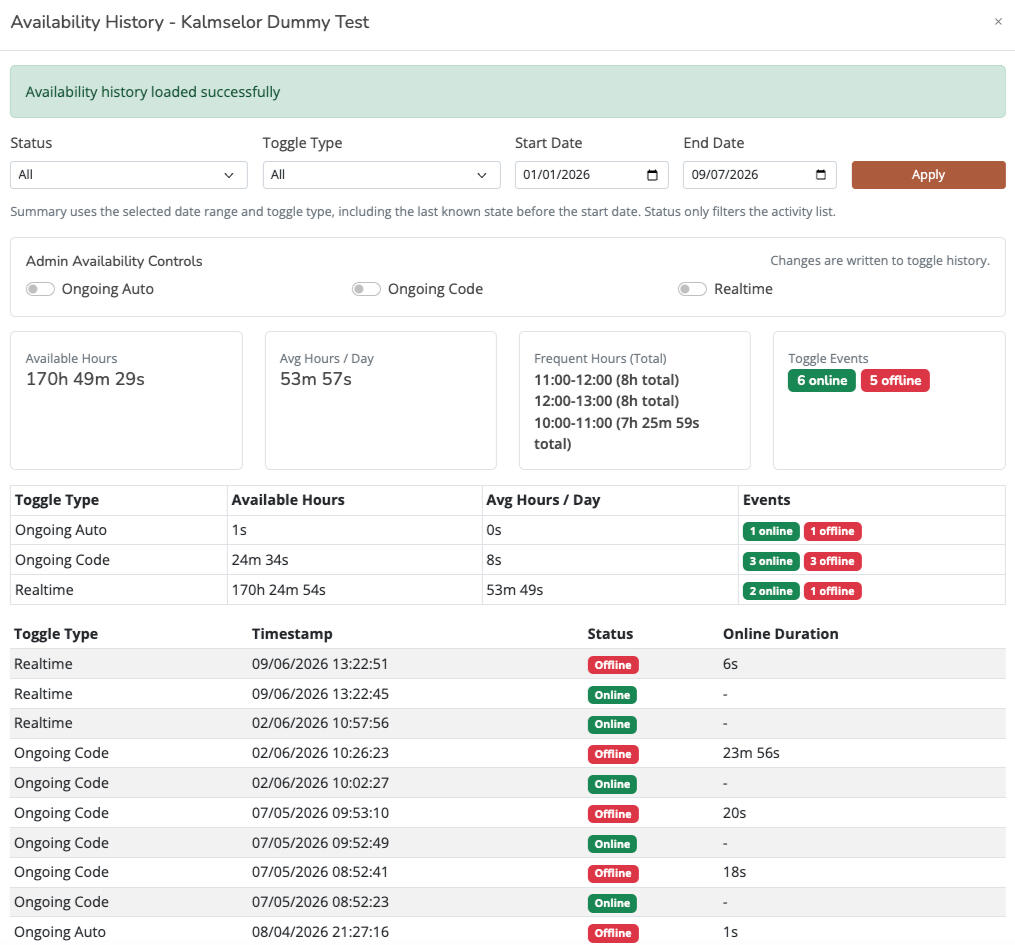Open the End Date calendar picker icon

tap(820, 175)
